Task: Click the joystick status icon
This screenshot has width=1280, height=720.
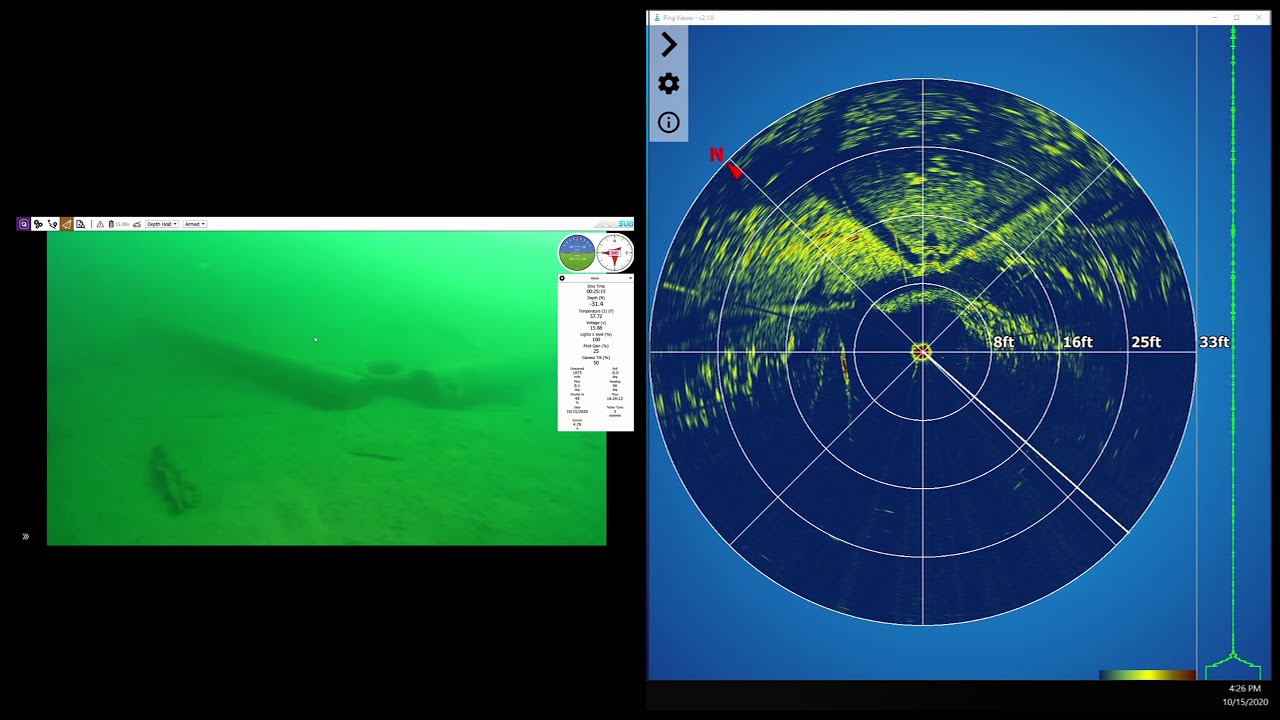Action: pyautogui.click(x=137, y=224)
